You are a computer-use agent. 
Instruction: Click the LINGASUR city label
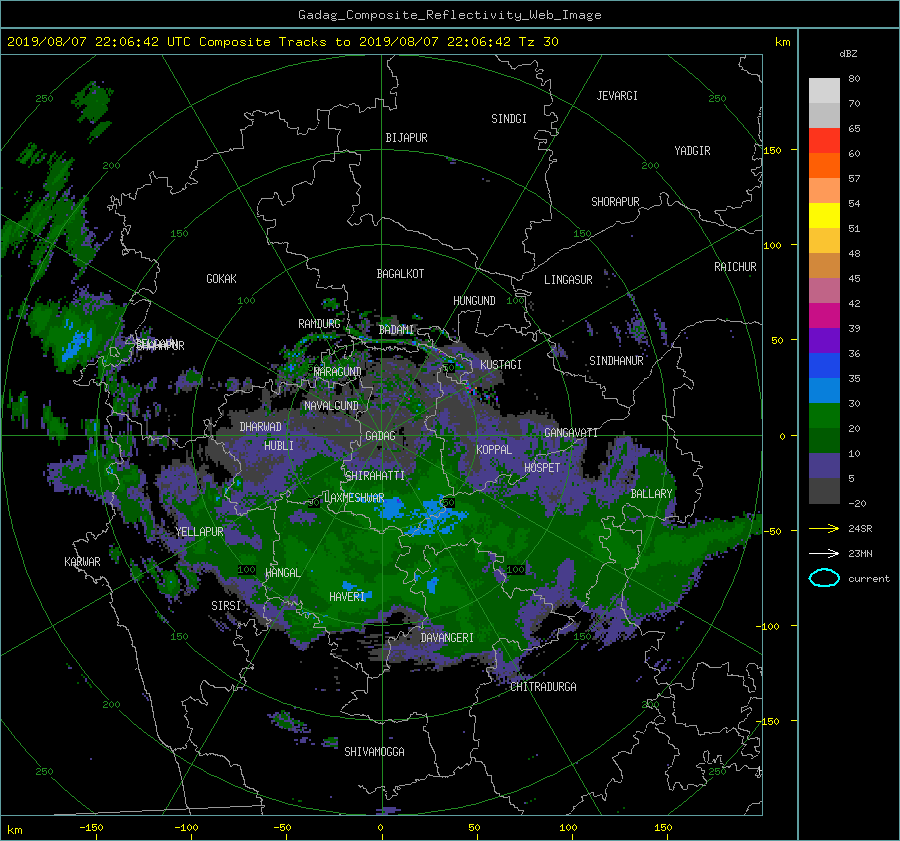click(568, 280)
